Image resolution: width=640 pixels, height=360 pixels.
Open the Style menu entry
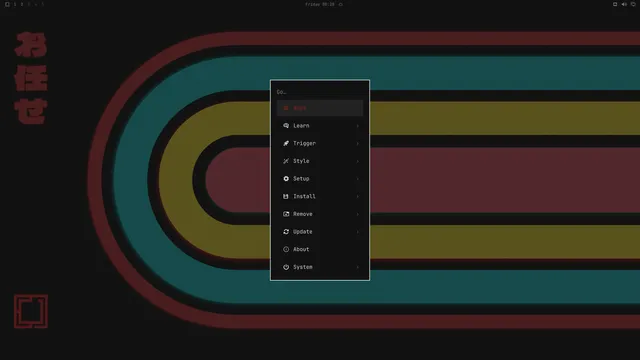coord(320,161)
